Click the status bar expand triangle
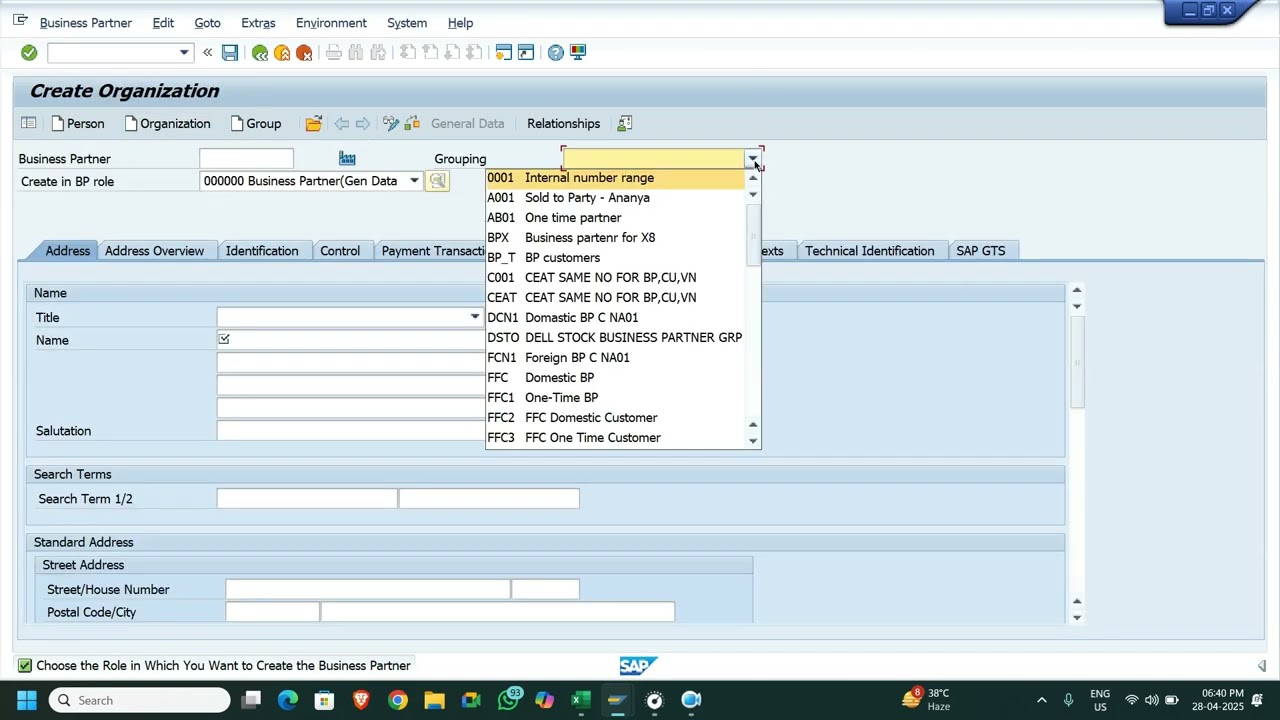 coord(1262,666)
